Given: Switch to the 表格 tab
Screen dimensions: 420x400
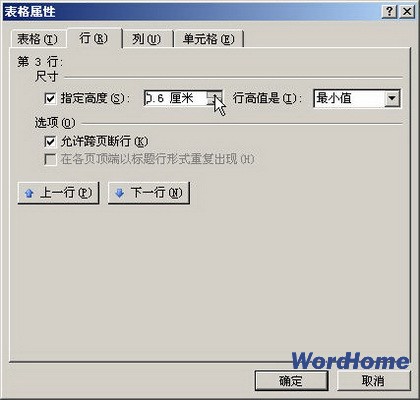Looking at the screenshot, I should [37, 39].
